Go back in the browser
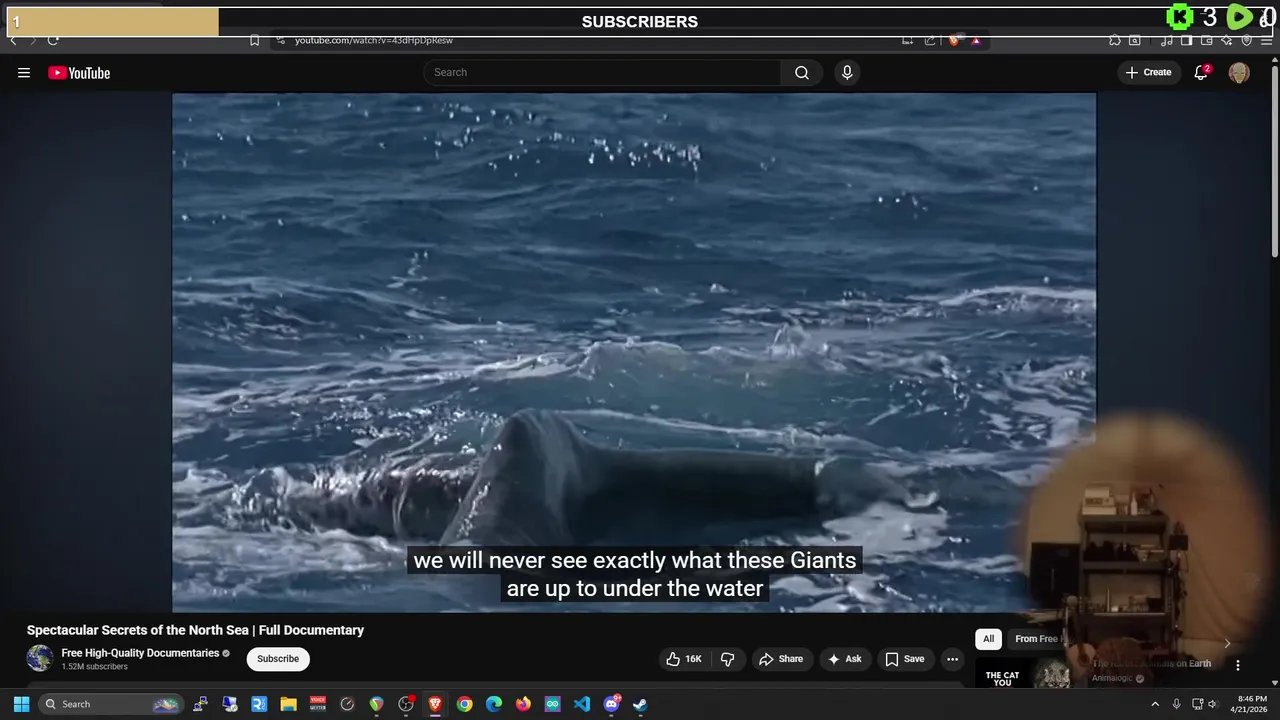The image size is (1280, 720). (13, 41)
